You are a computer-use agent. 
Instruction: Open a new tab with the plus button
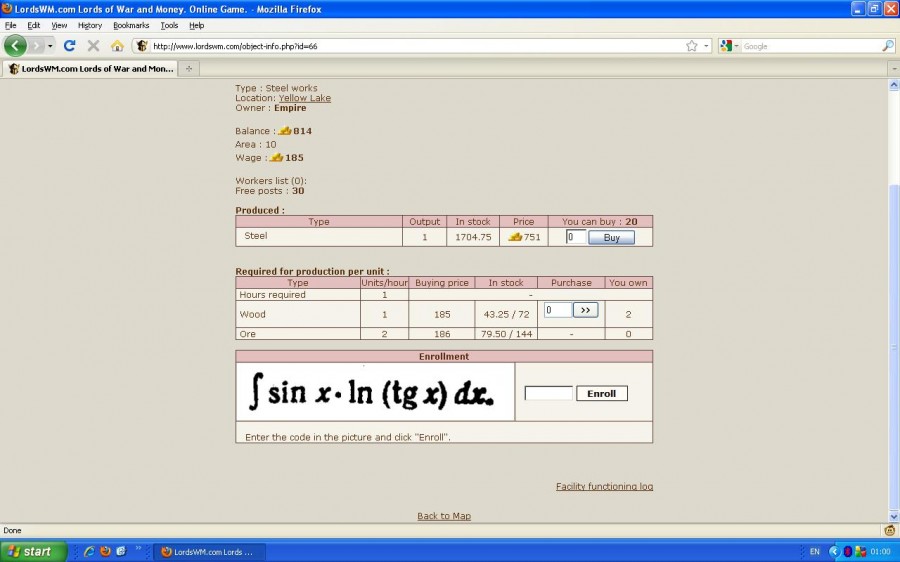click(x=188, y=68)
